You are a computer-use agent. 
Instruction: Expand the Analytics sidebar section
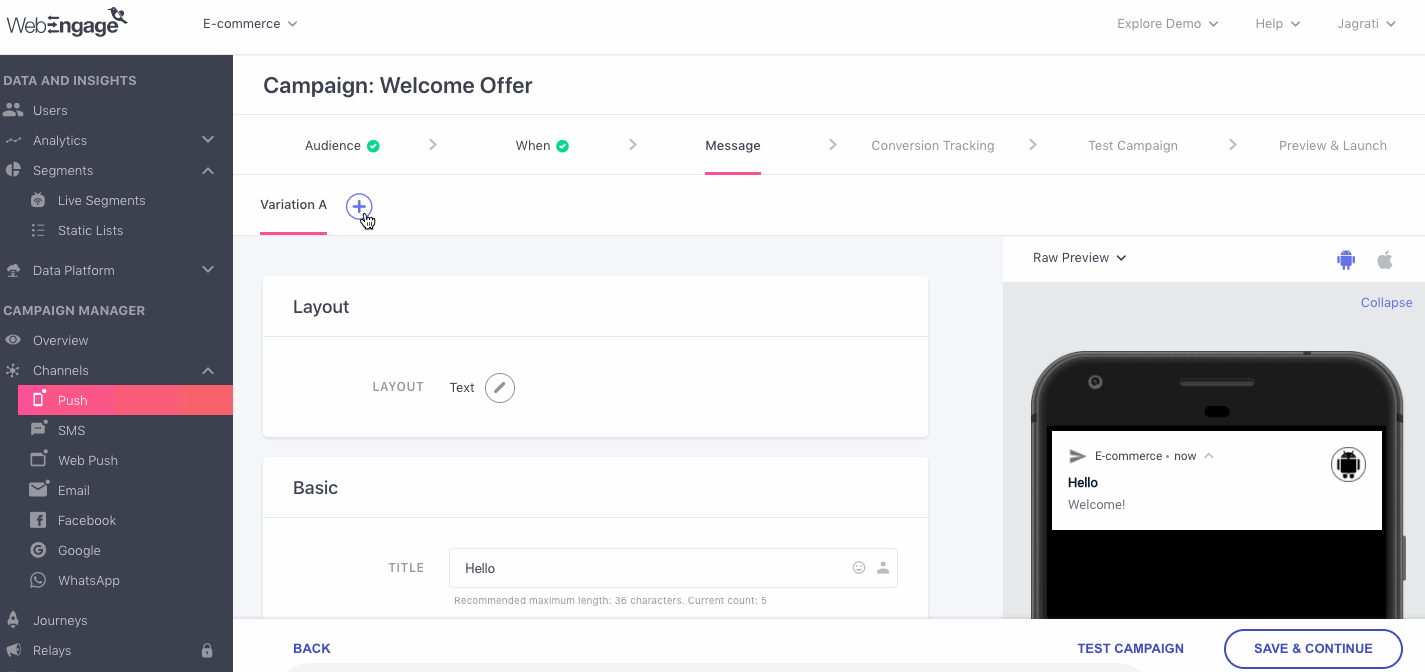click(208, 140)
